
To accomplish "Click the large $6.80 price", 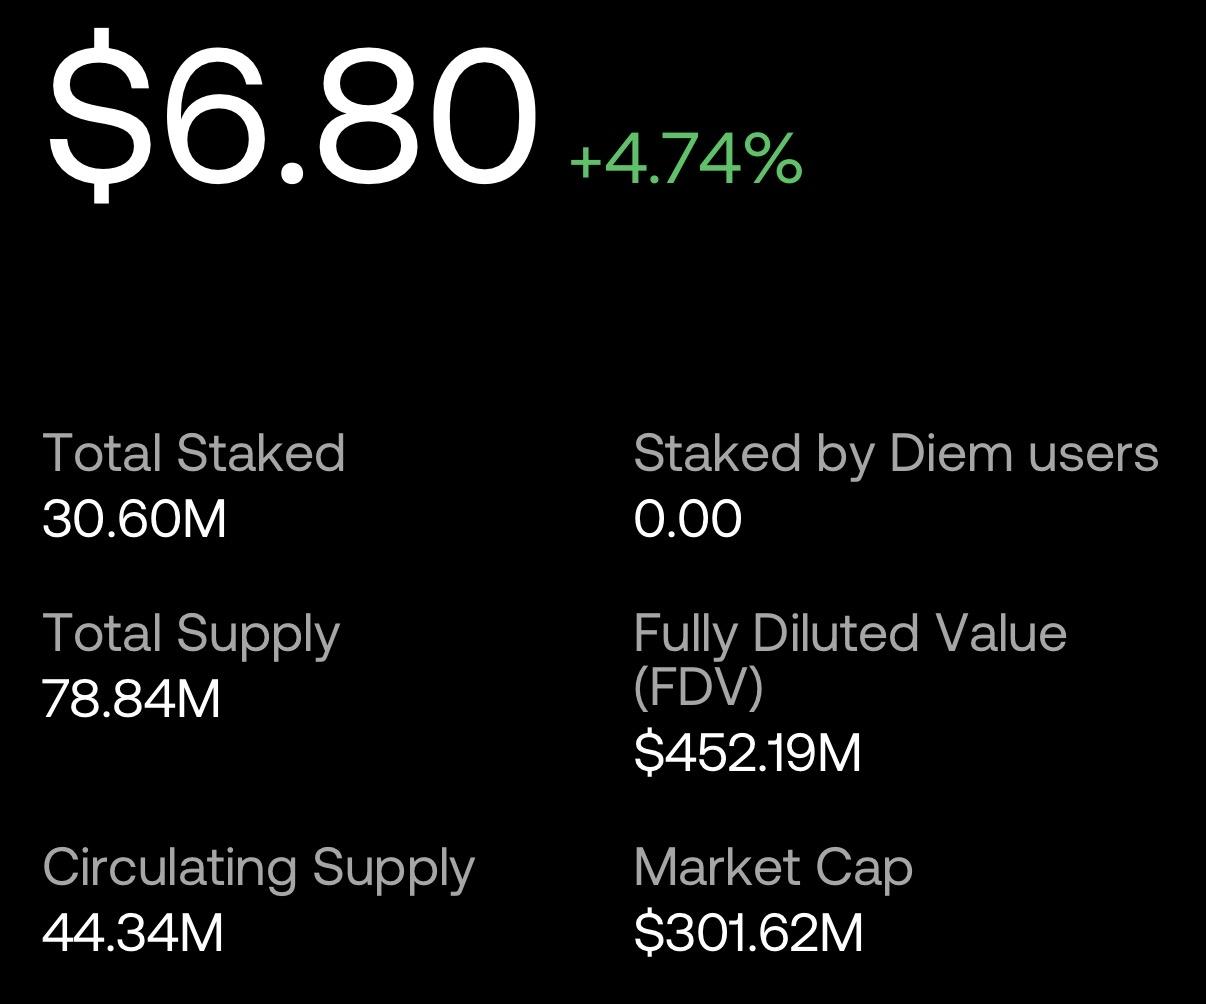I will (292, 110).
